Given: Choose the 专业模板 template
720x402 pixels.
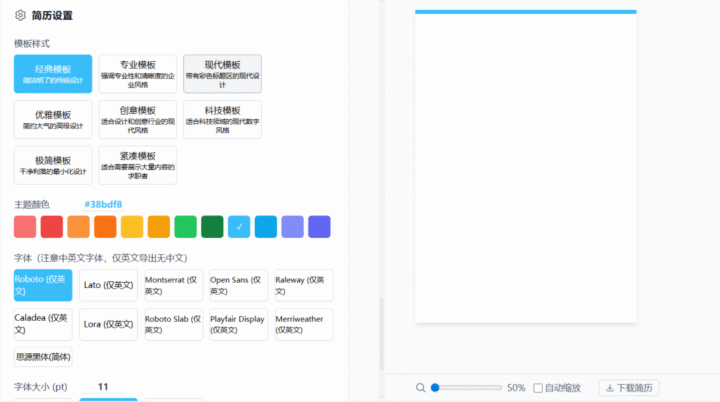Looking at the screenshot, I should pos(137,74).
